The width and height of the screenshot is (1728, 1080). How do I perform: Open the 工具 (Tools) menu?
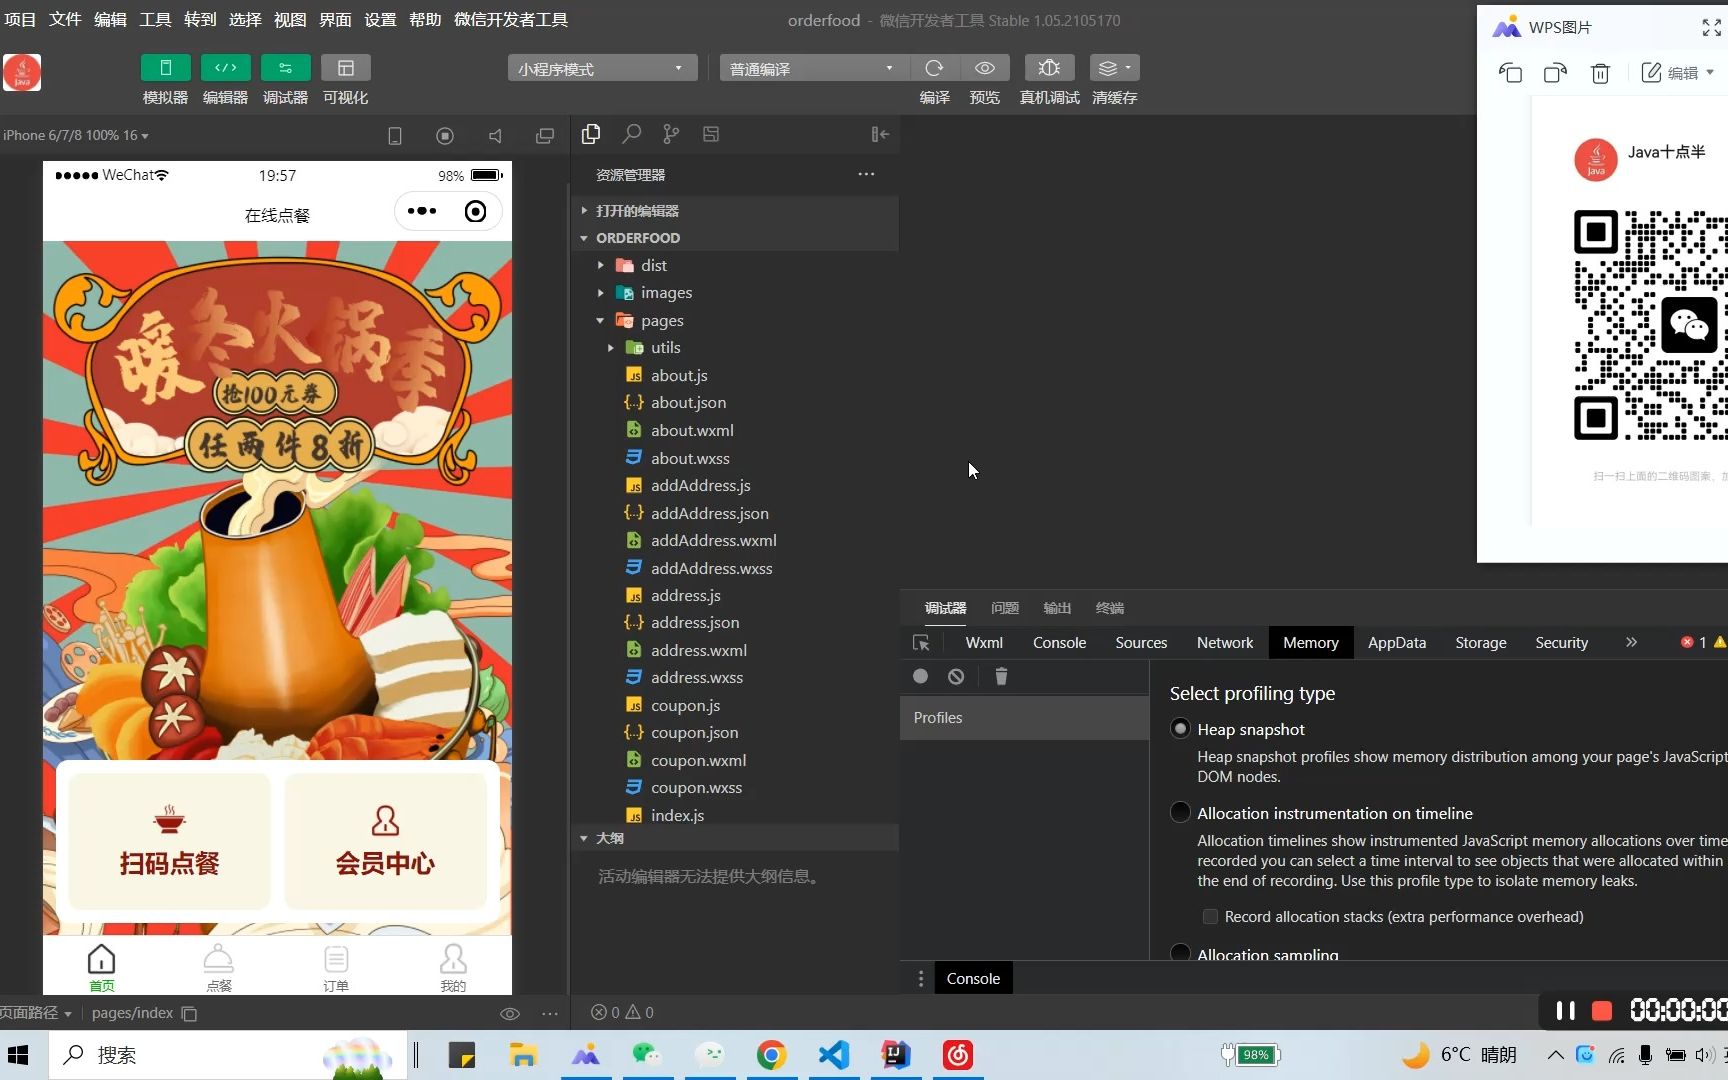(155, 19)
